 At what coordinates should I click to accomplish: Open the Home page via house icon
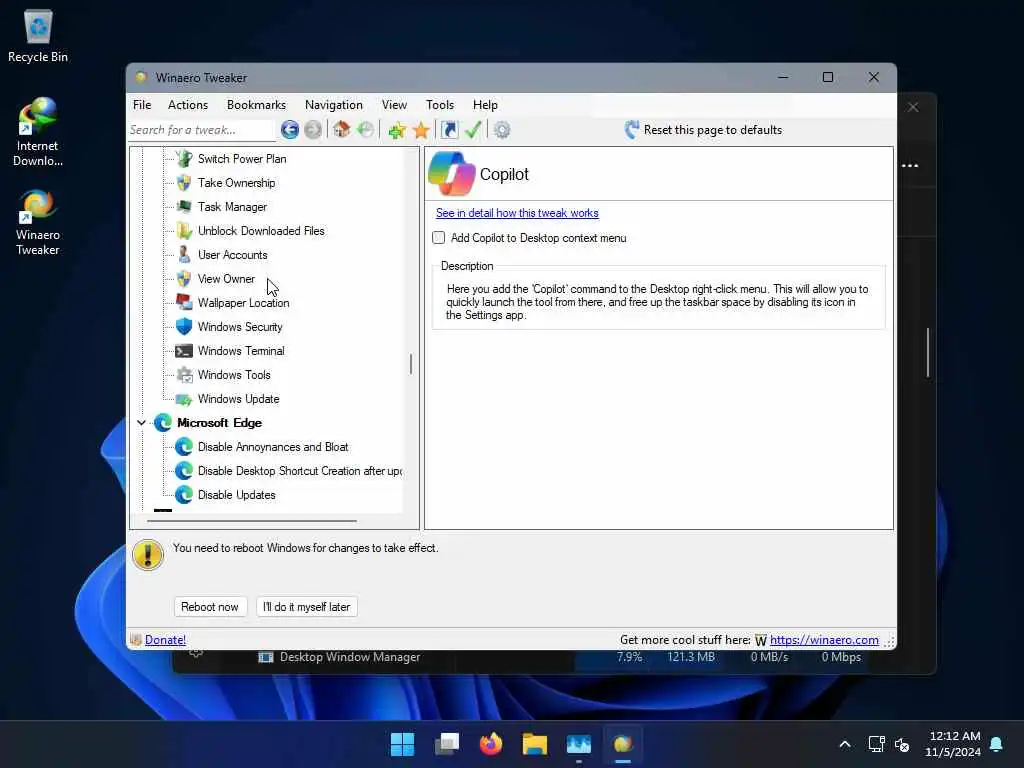point(342,129)
